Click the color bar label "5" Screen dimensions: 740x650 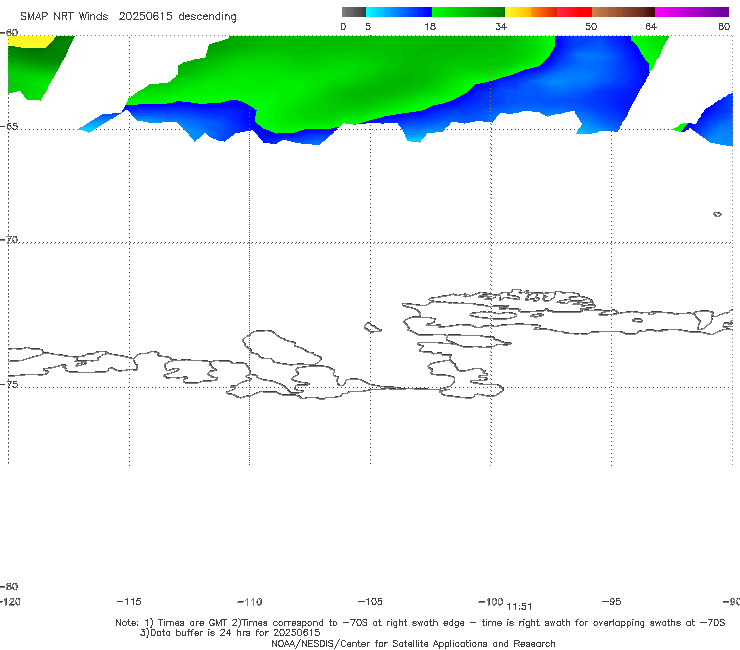pos(368,27)
